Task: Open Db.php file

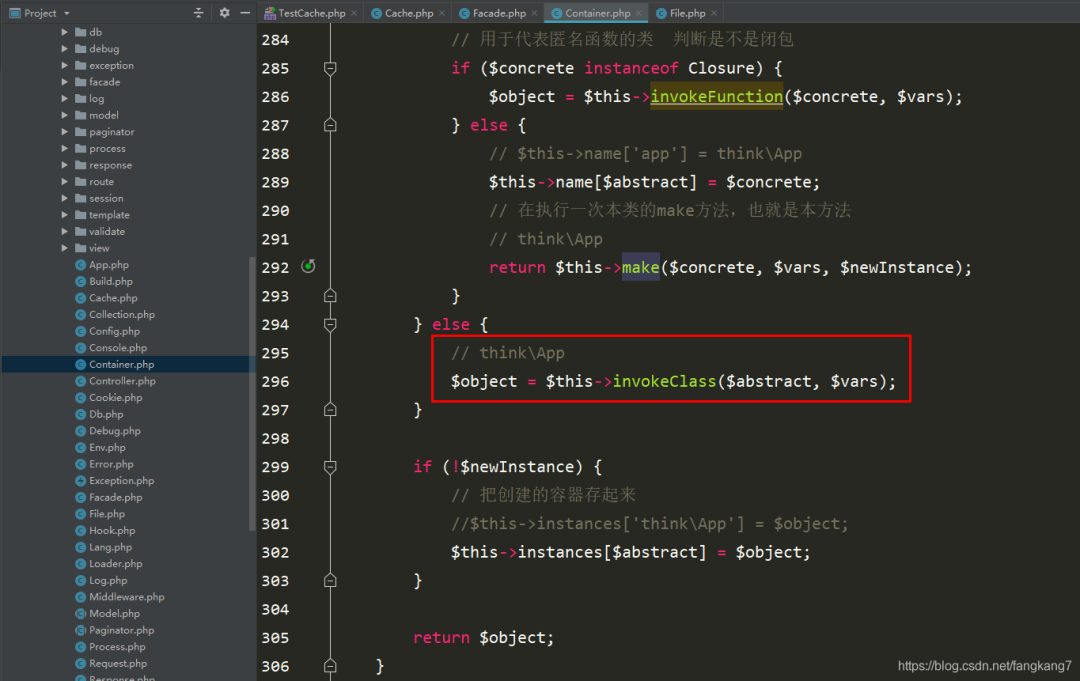Action: pyautogui.click(x=99, y=414)
